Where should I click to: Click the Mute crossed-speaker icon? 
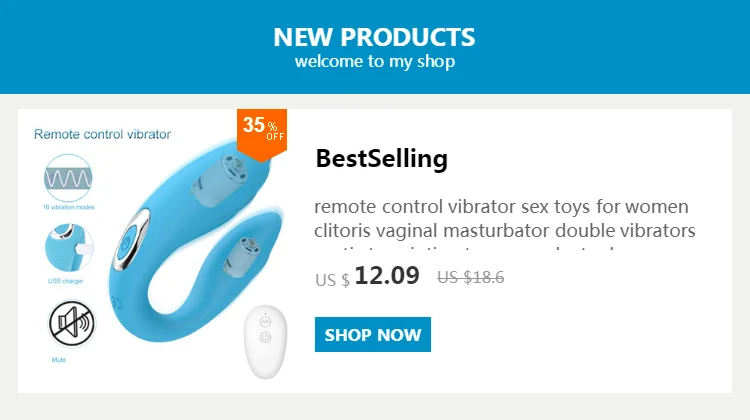[71, 323]
